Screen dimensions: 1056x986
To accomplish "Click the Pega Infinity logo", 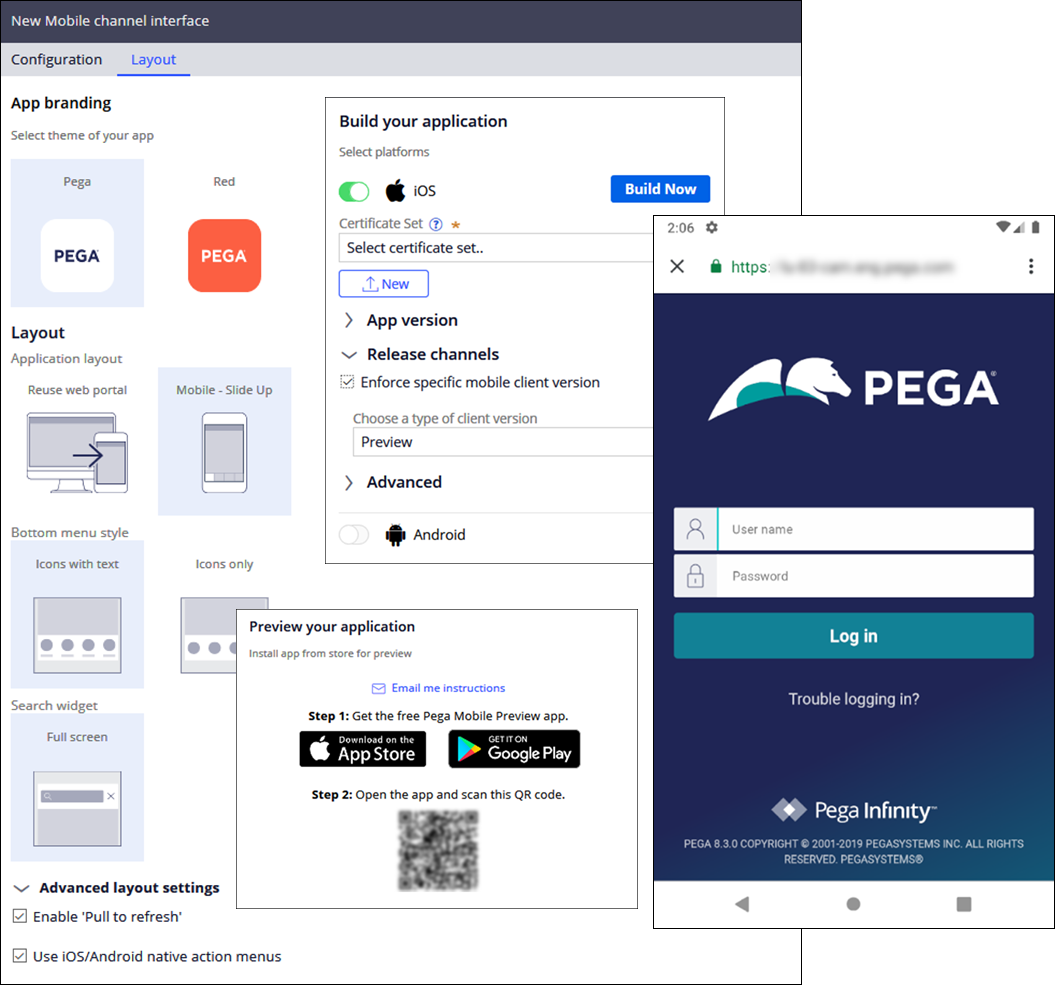I will pos(854,810).
